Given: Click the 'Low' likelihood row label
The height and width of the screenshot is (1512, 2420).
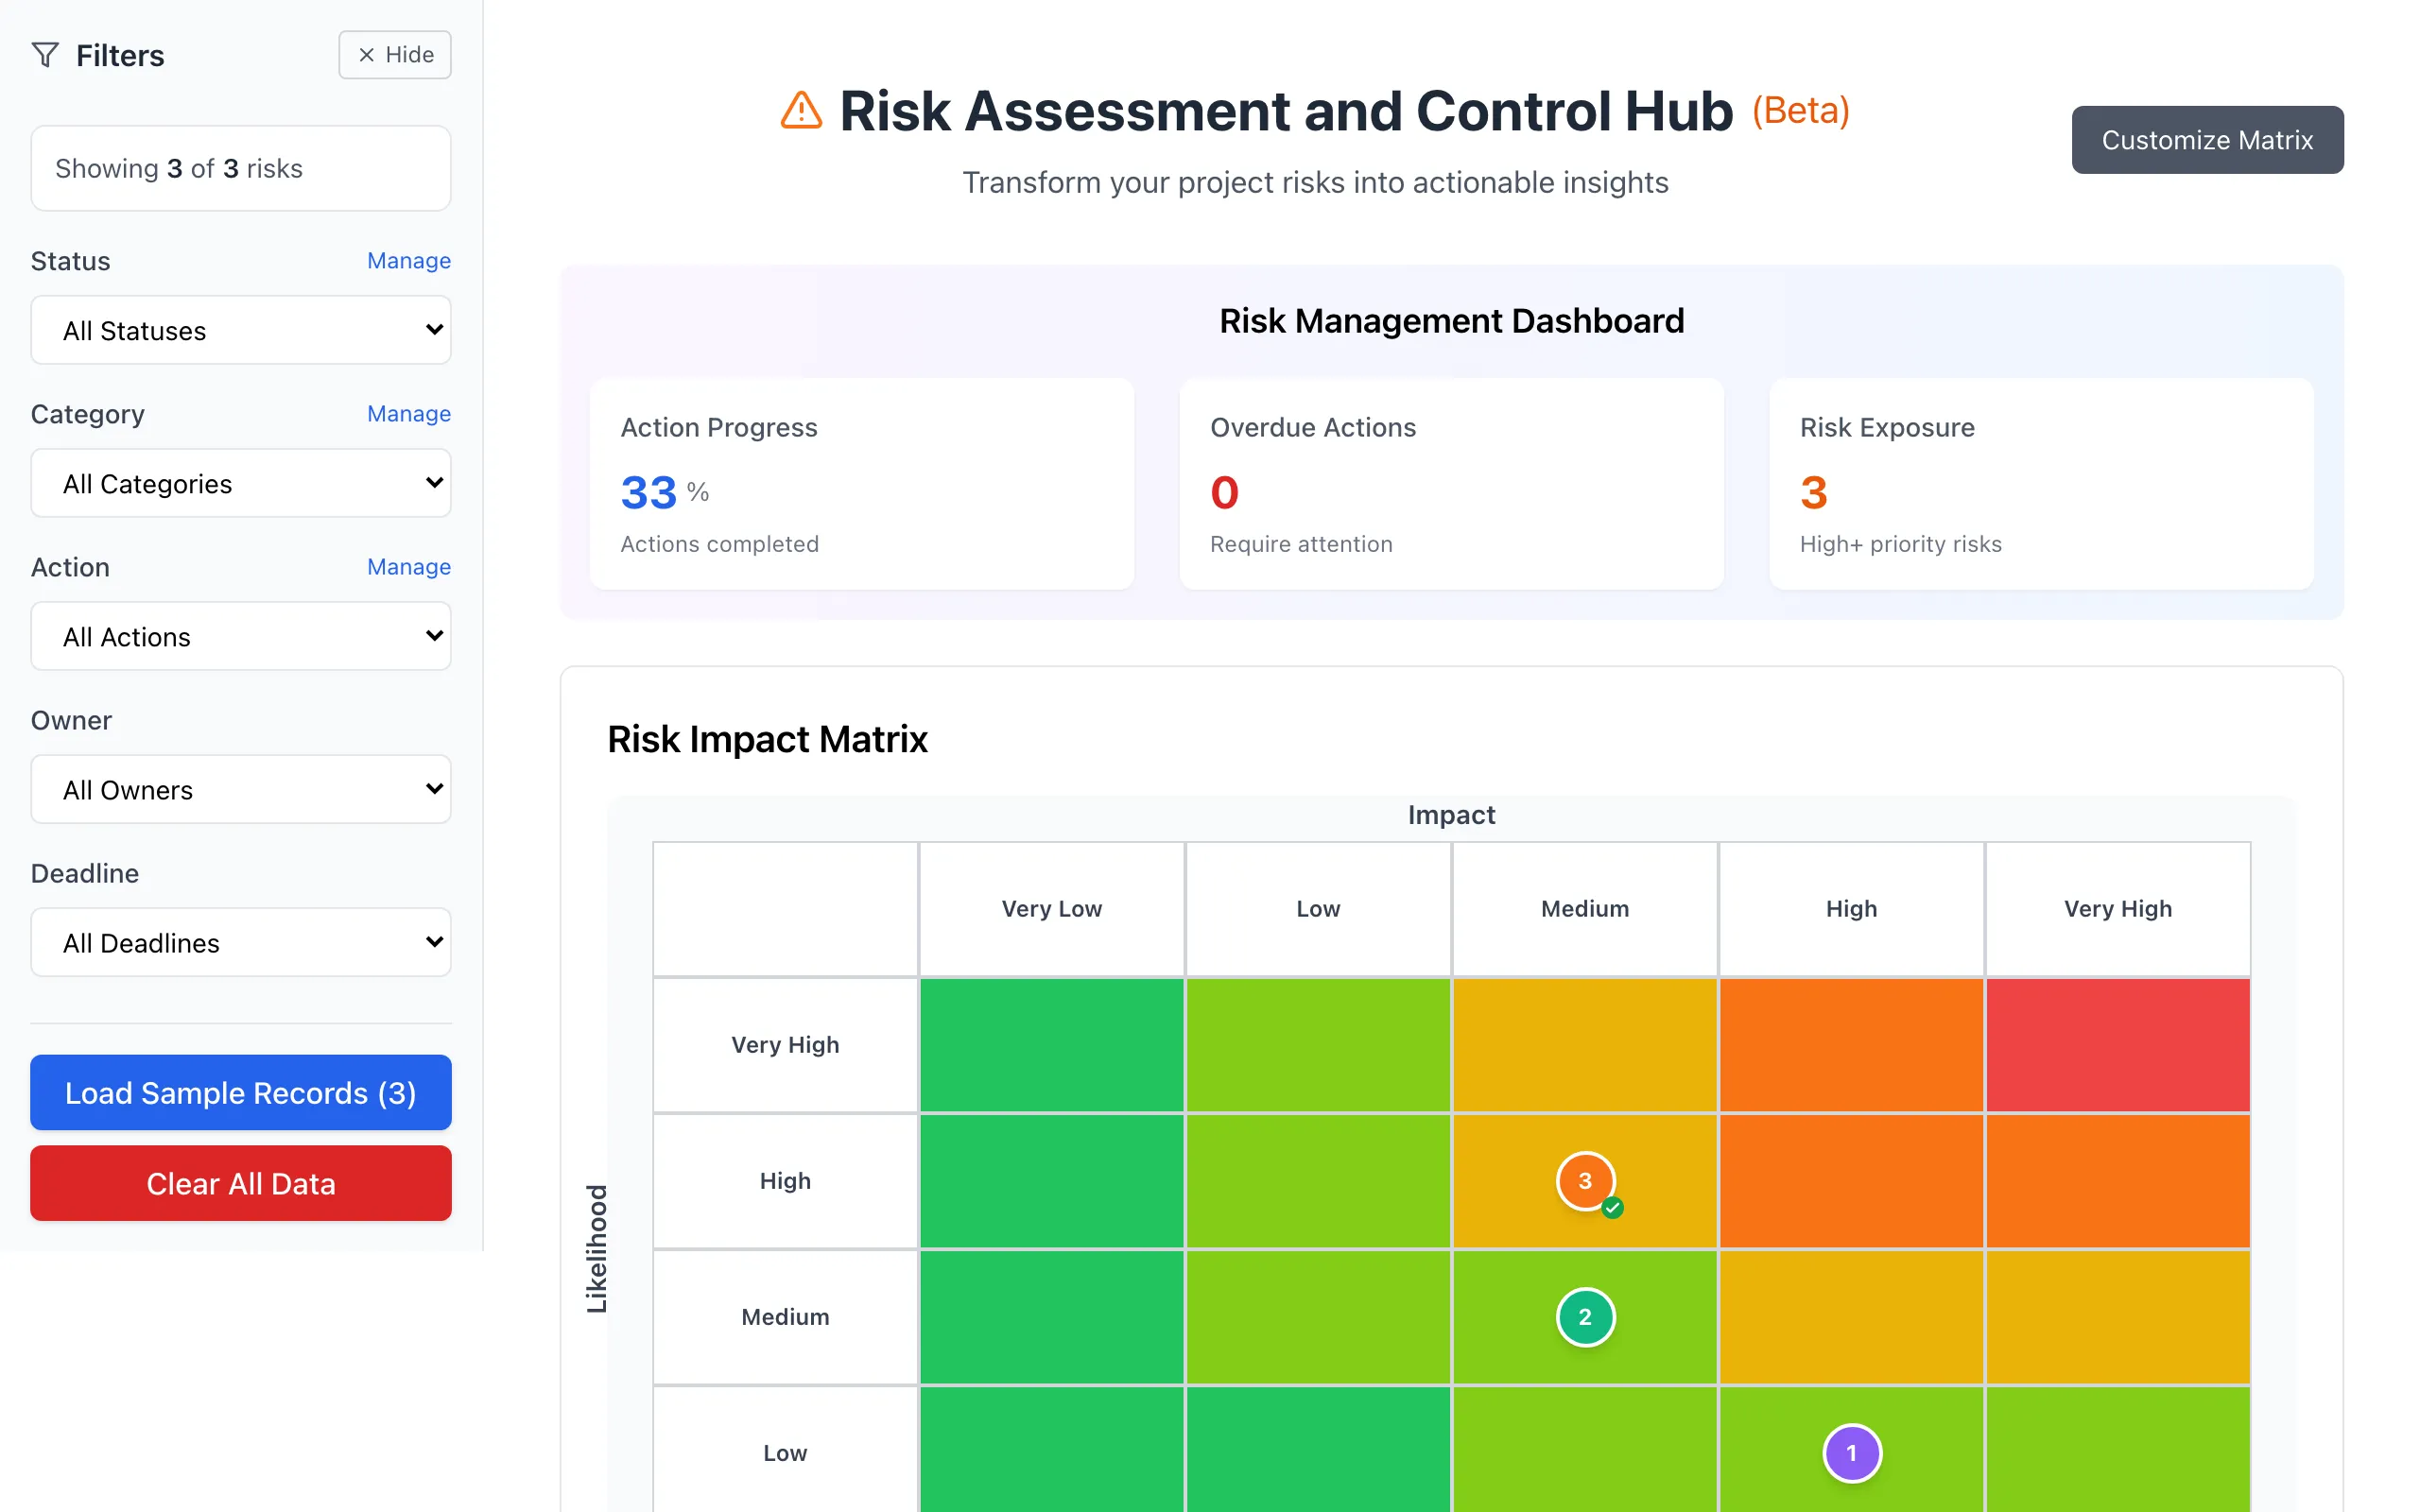Looking at the screenshot, I should 785,1453.
